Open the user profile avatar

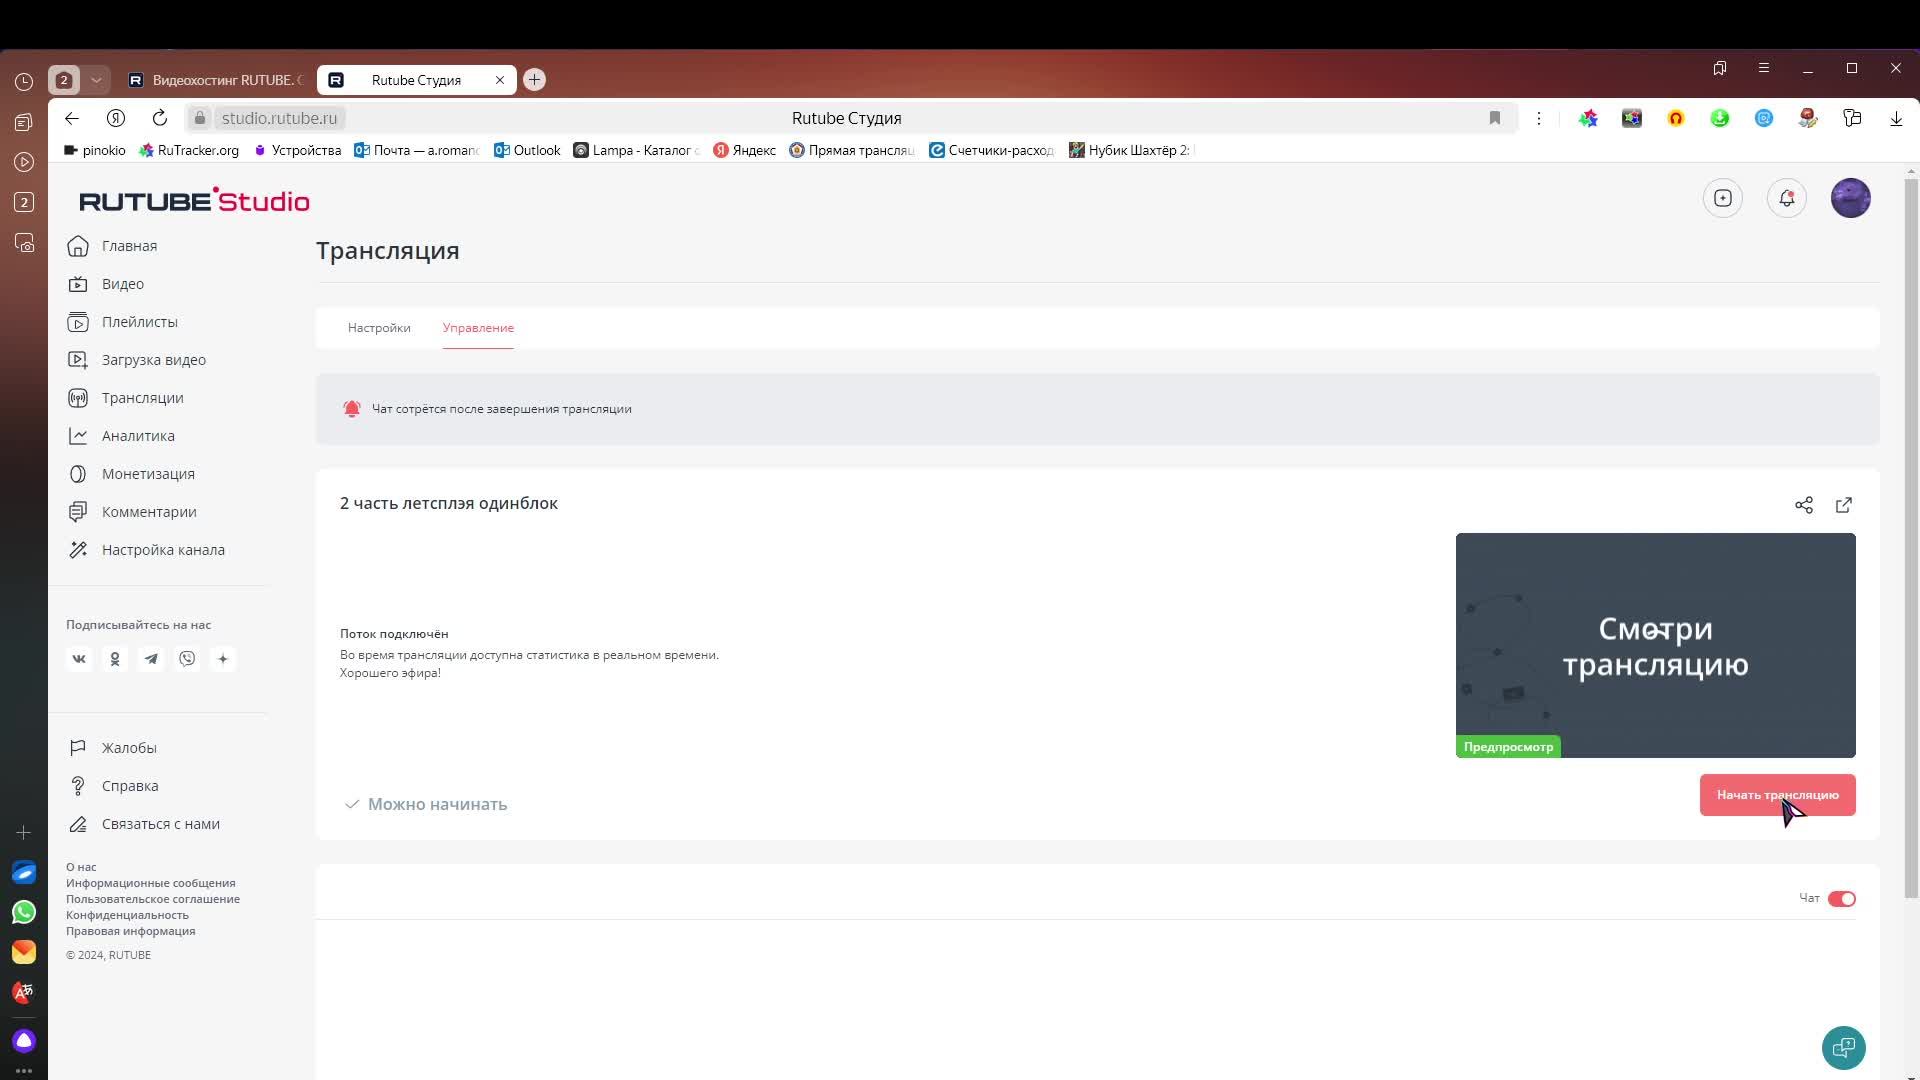pos(1851,198)
